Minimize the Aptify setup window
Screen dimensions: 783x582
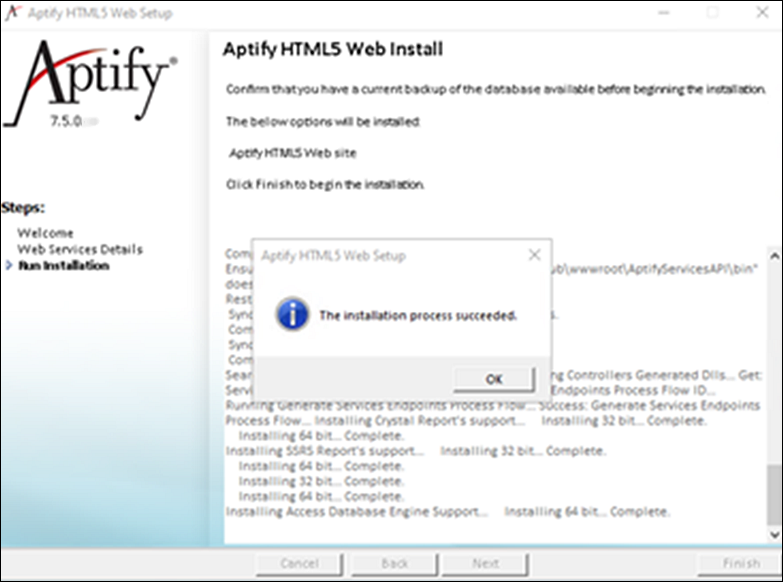(663, 12)
